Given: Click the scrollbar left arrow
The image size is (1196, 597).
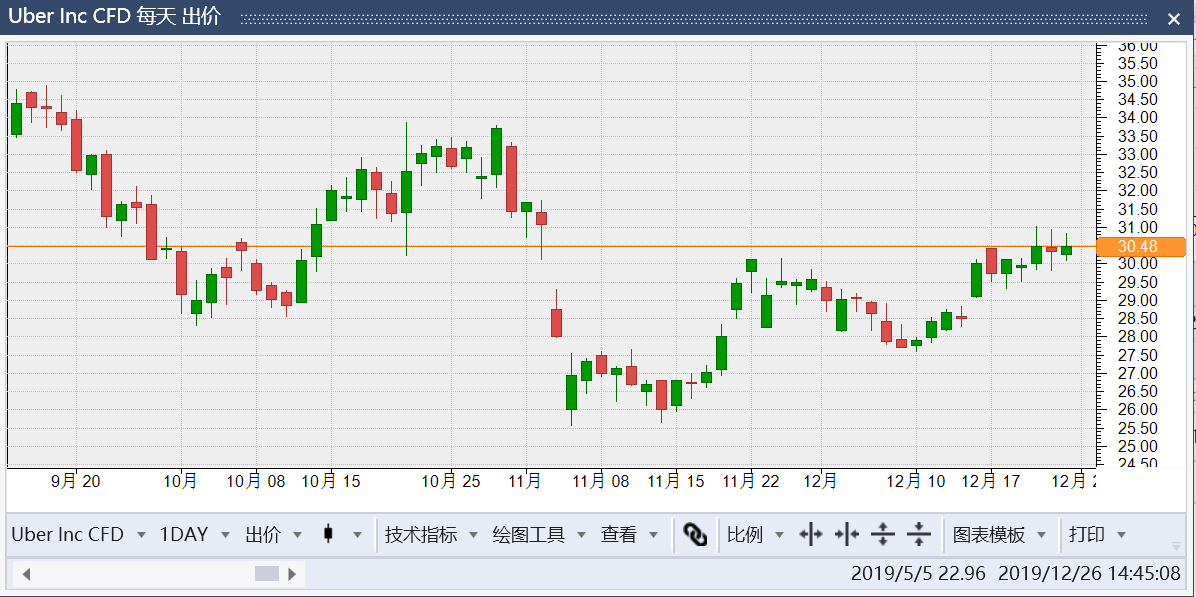Looking at the screenshot, I should tap(26, 574).
